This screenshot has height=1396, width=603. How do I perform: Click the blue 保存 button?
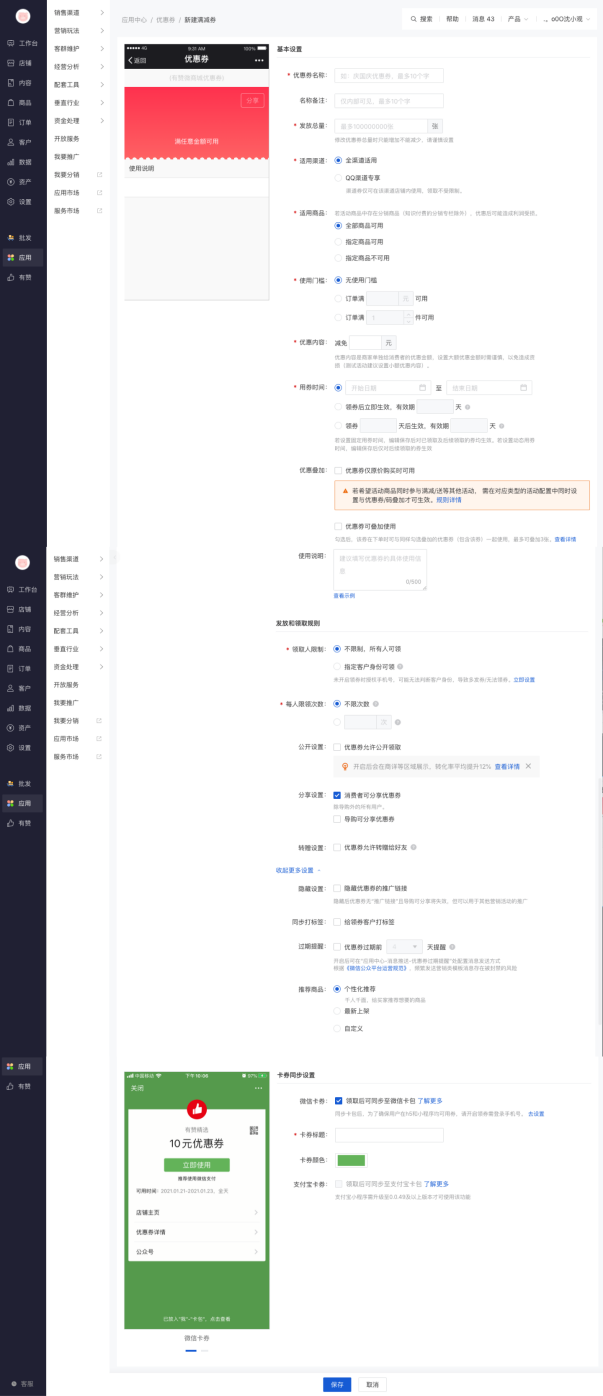[x=337, y=1384]
